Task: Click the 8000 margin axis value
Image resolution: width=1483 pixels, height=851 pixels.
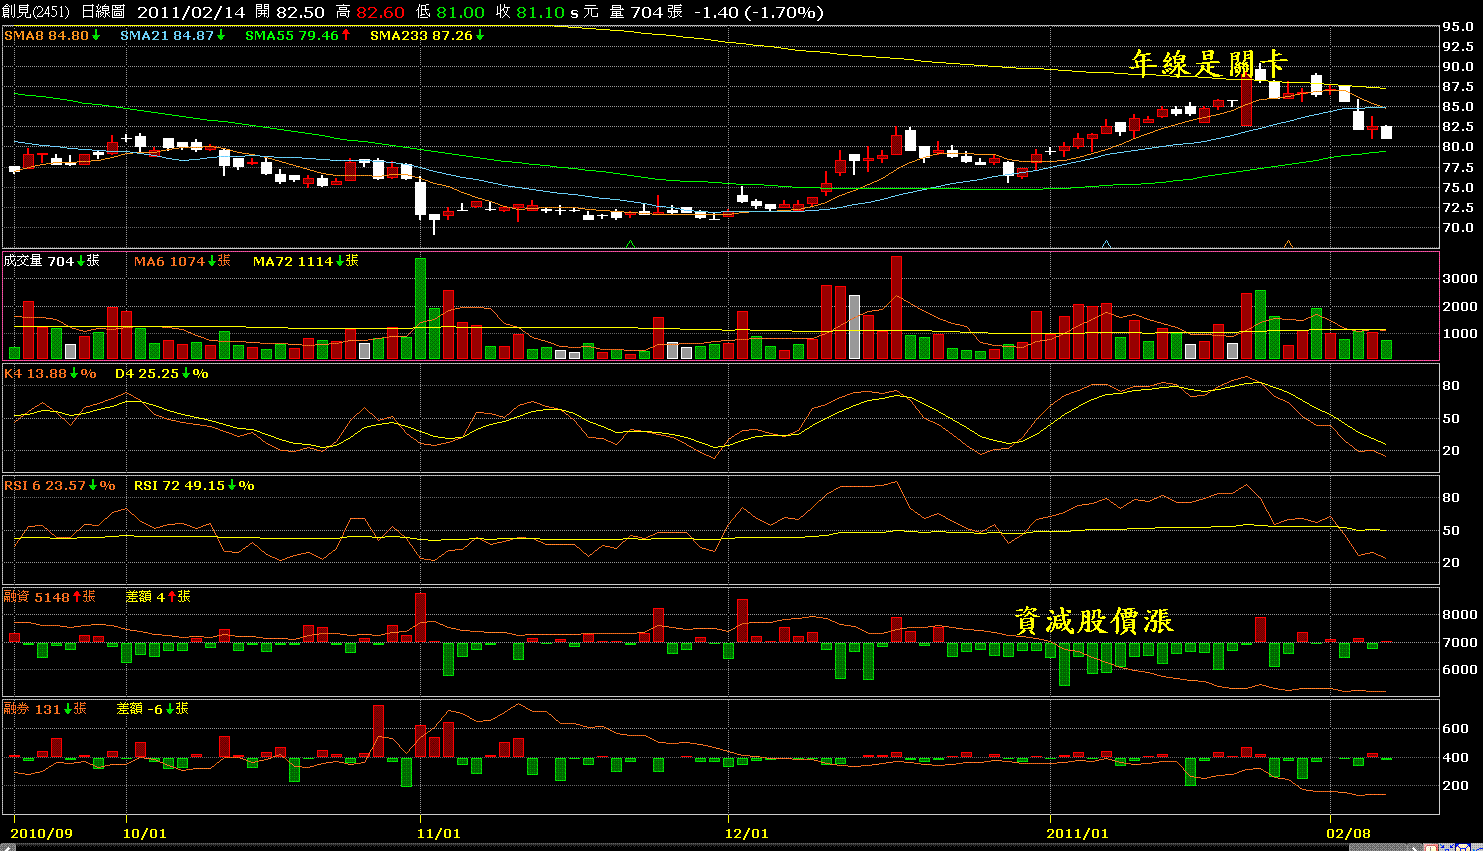Action: [x=1458, y=616]
